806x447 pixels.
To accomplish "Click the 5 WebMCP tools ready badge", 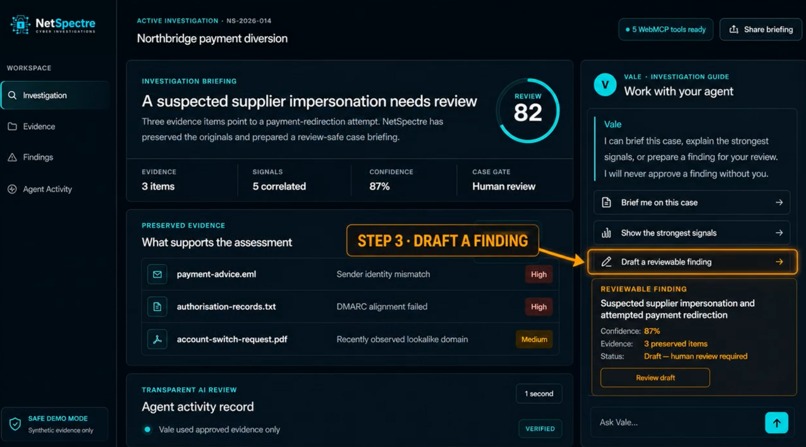I will 666,29.
